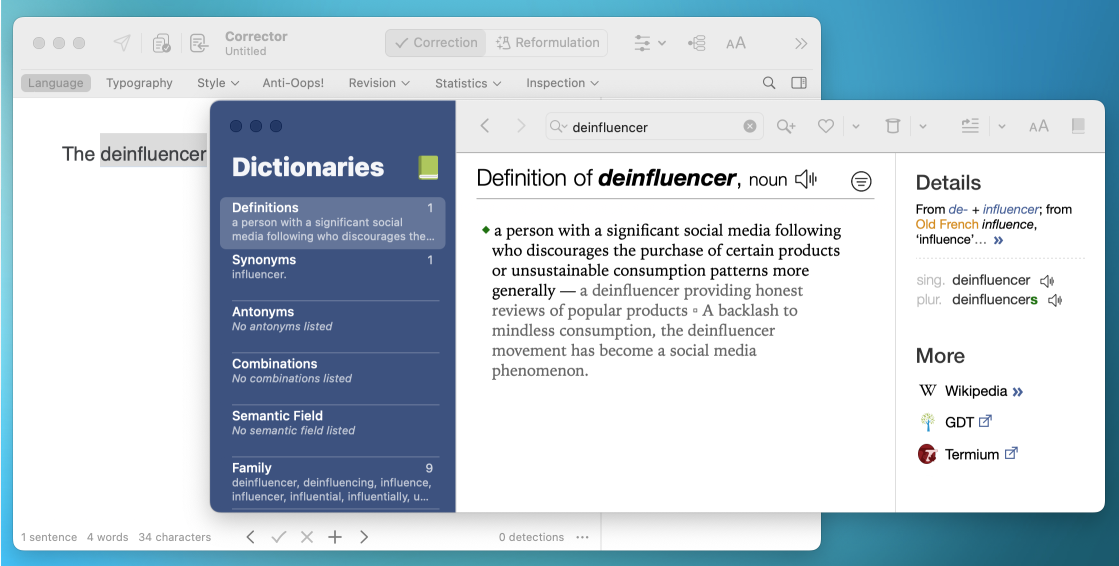This screenshot has height=566, width=1119.
Task: Switch to Reformulation mode
Action: [547, 43]
